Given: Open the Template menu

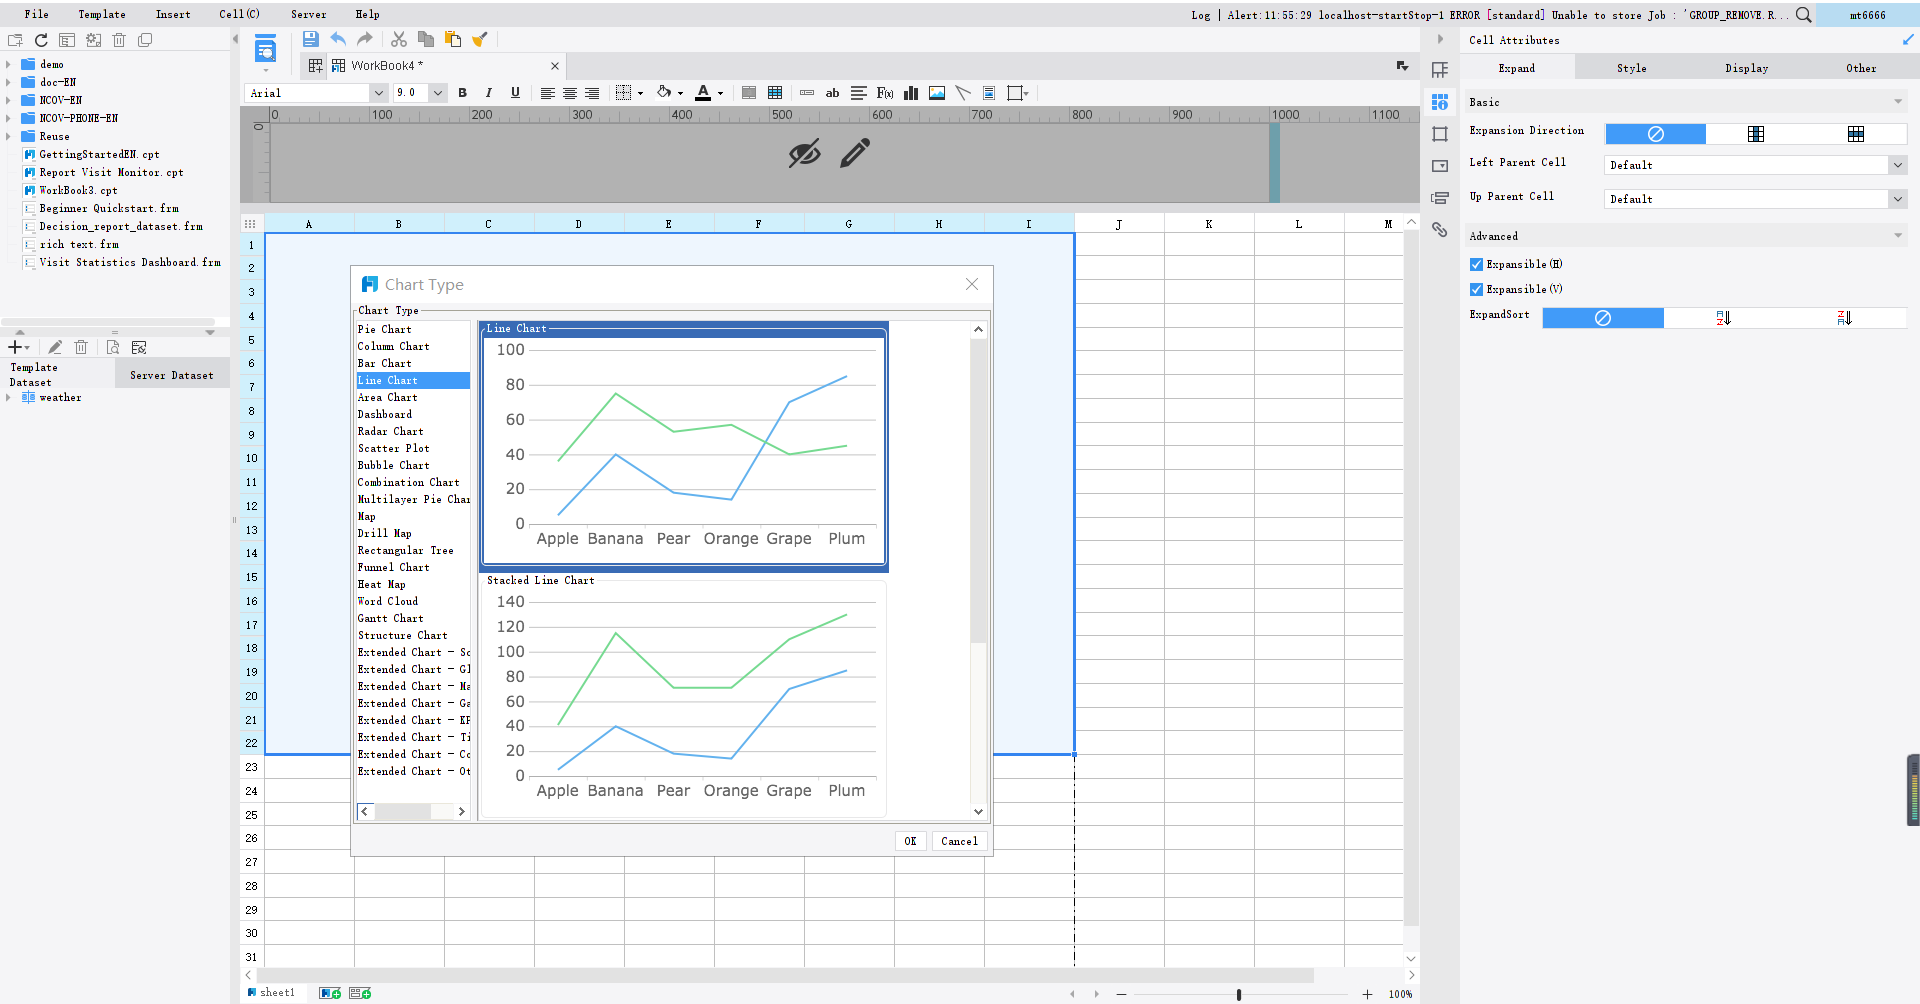Looking at the screenshot, I should coord(101,14).
